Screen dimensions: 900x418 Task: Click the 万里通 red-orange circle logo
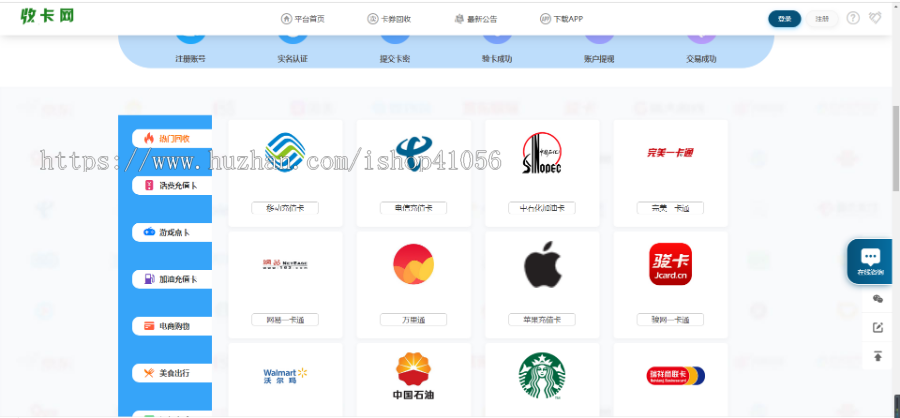(413, 264)
